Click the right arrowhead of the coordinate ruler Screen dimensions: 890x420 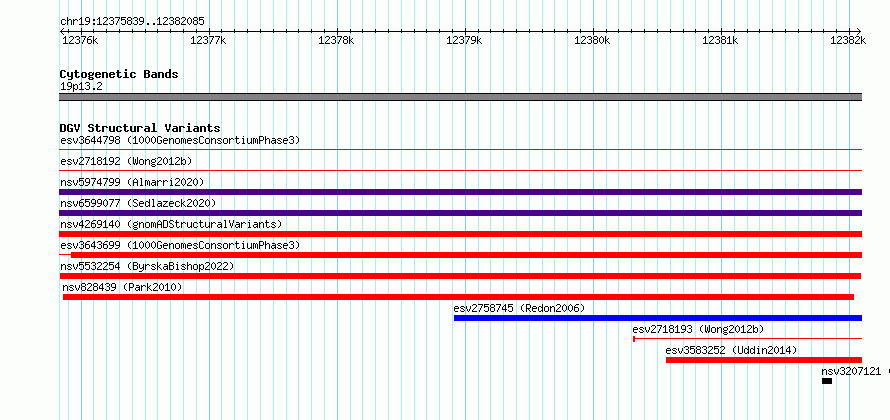859,31
